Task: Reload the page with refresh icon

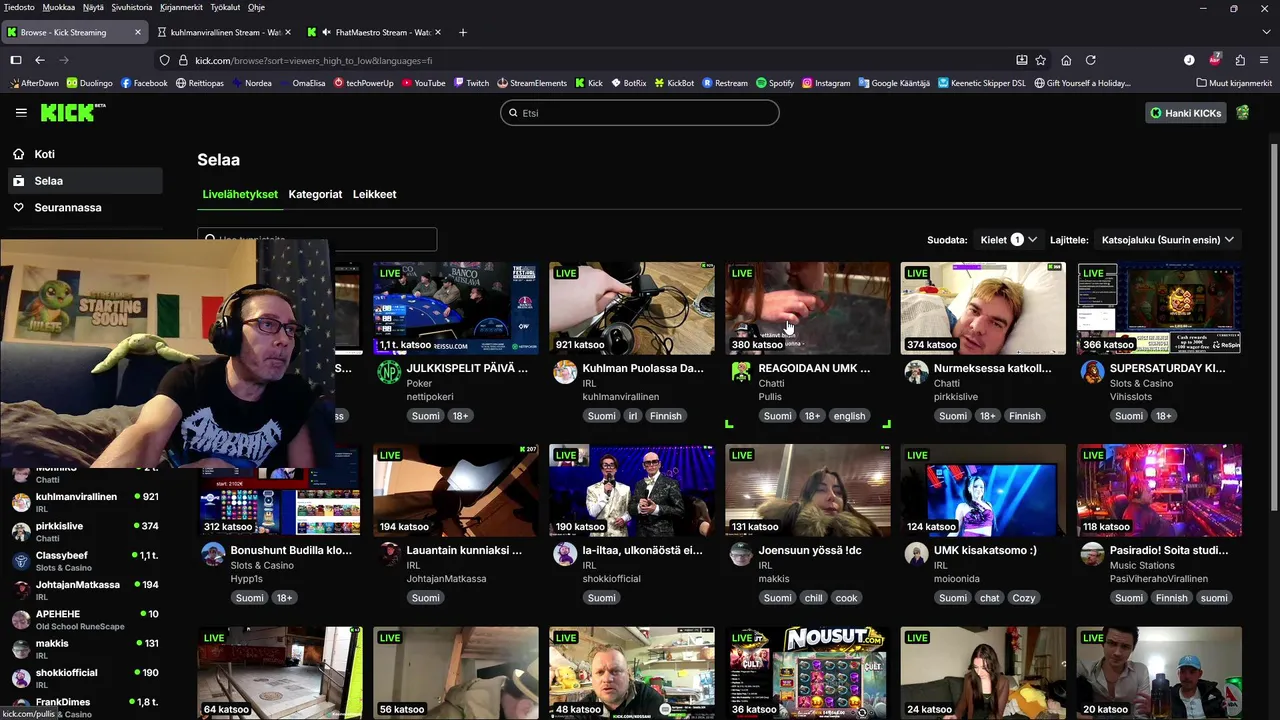Action: pyautogui.click(x=1091, y=60)
